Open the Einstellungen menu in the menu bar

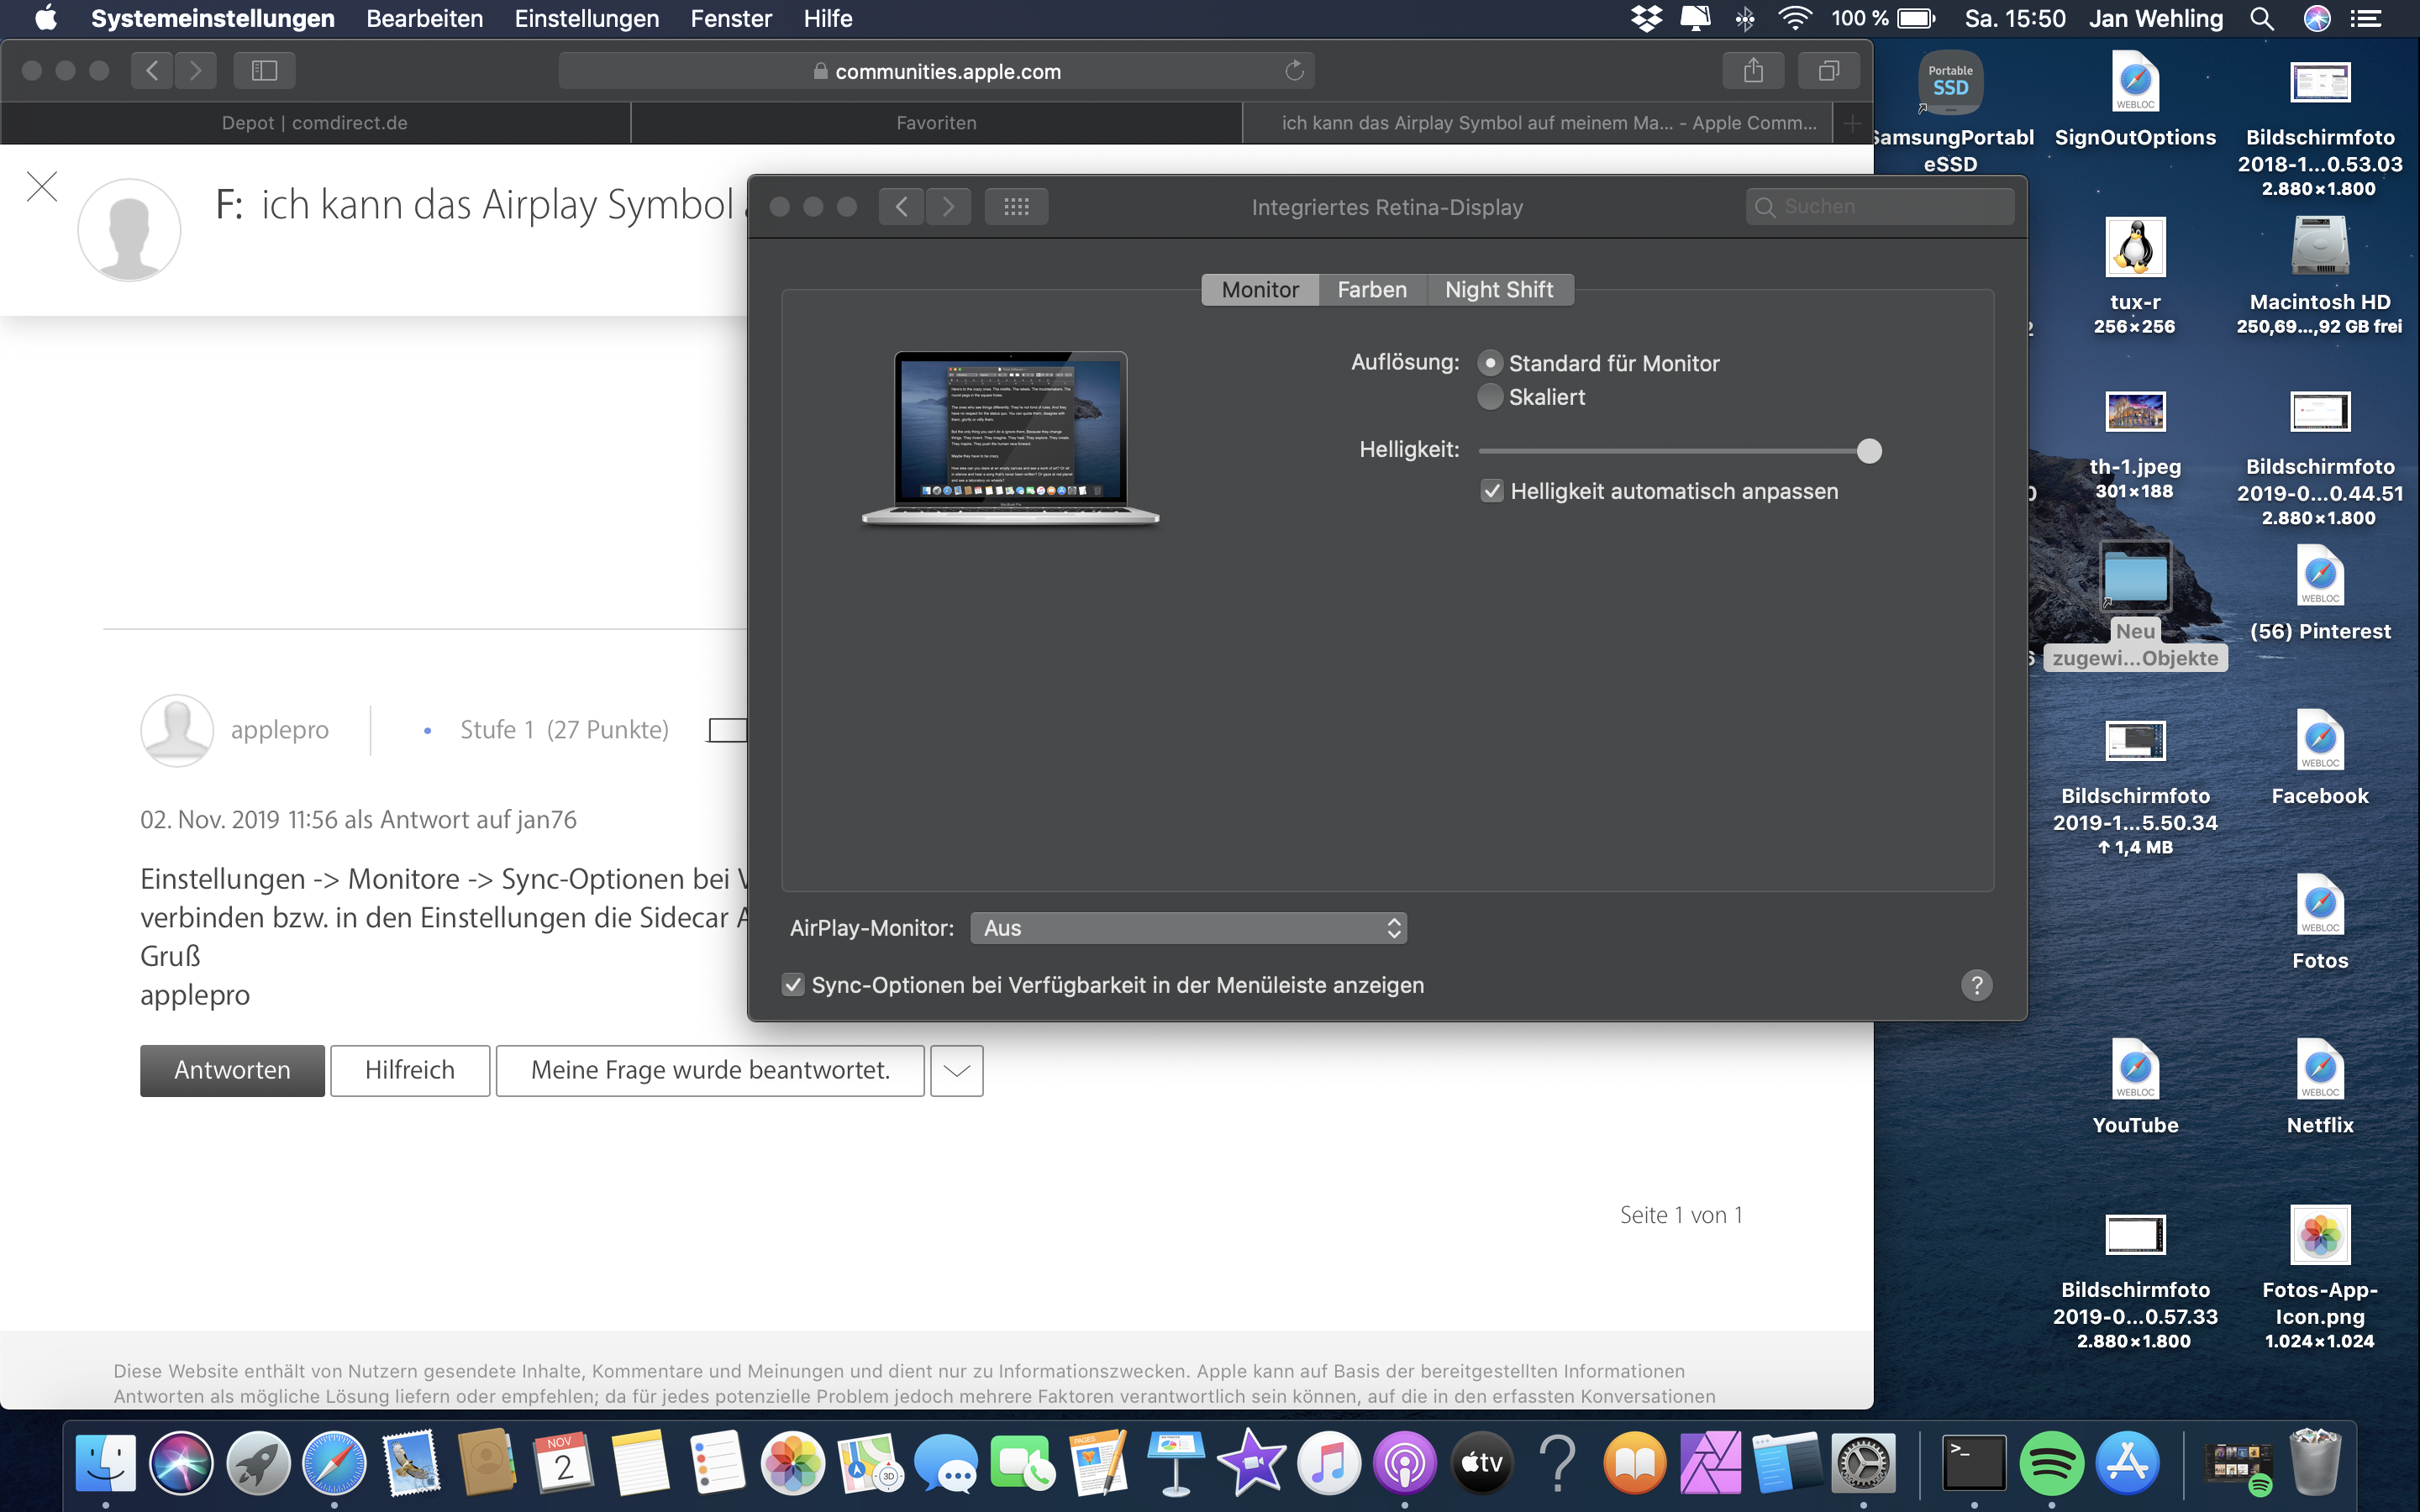pos(586,18)
